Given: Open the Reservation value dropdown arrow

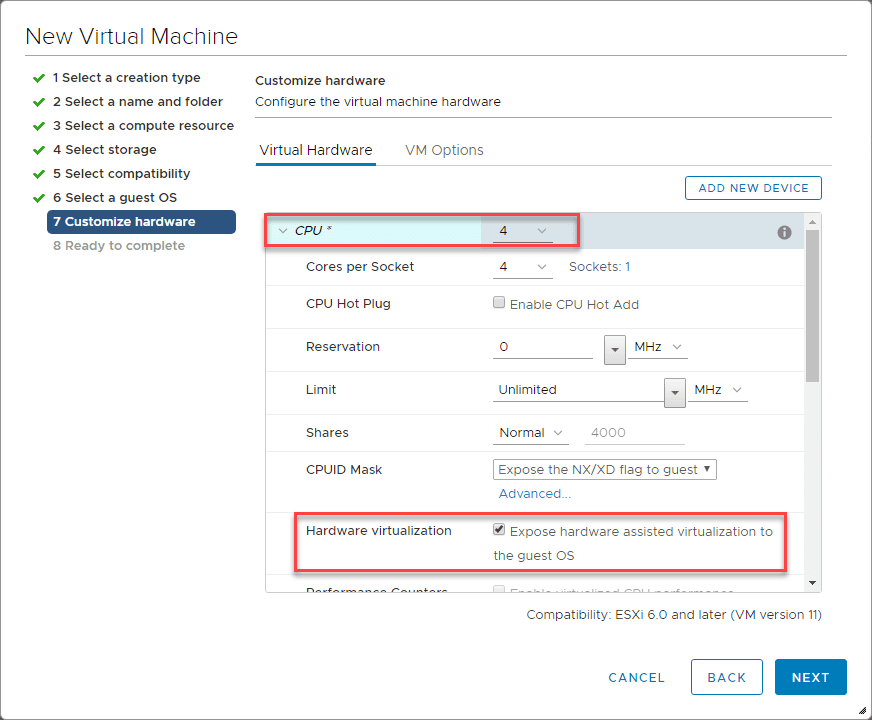Looking at the screenshot, I should tap(615, 348).
